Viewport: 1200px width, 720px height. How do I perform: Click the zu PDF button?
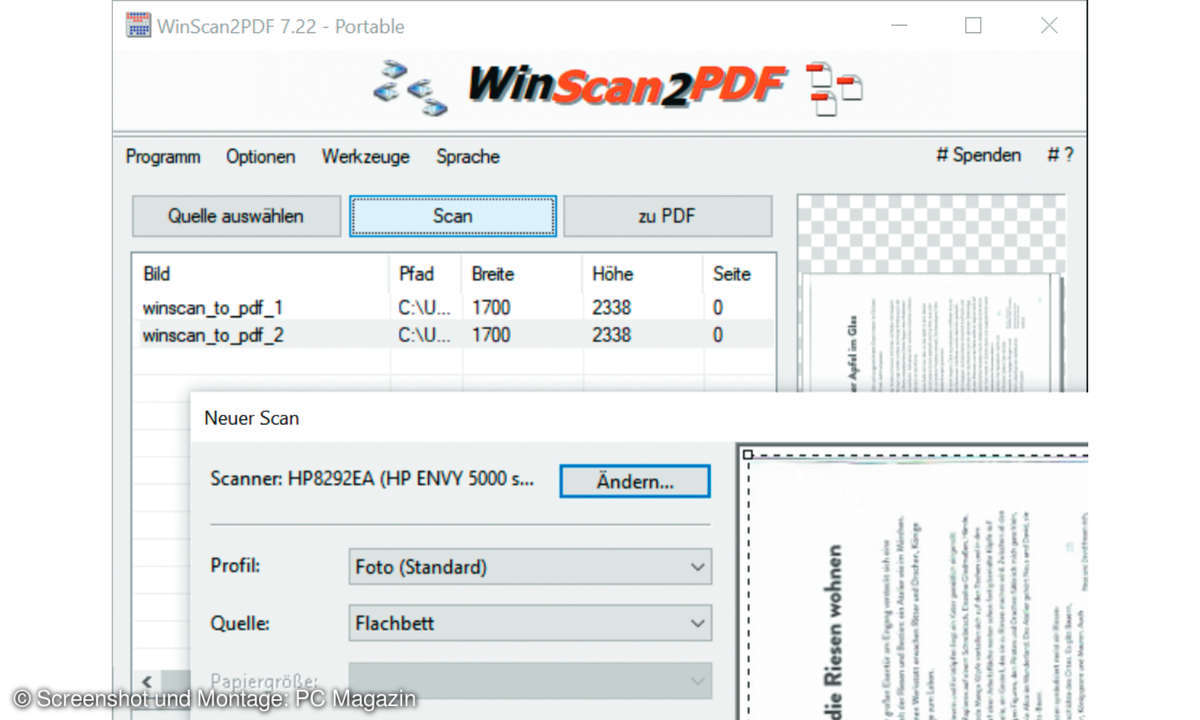(x=667, y=216)
